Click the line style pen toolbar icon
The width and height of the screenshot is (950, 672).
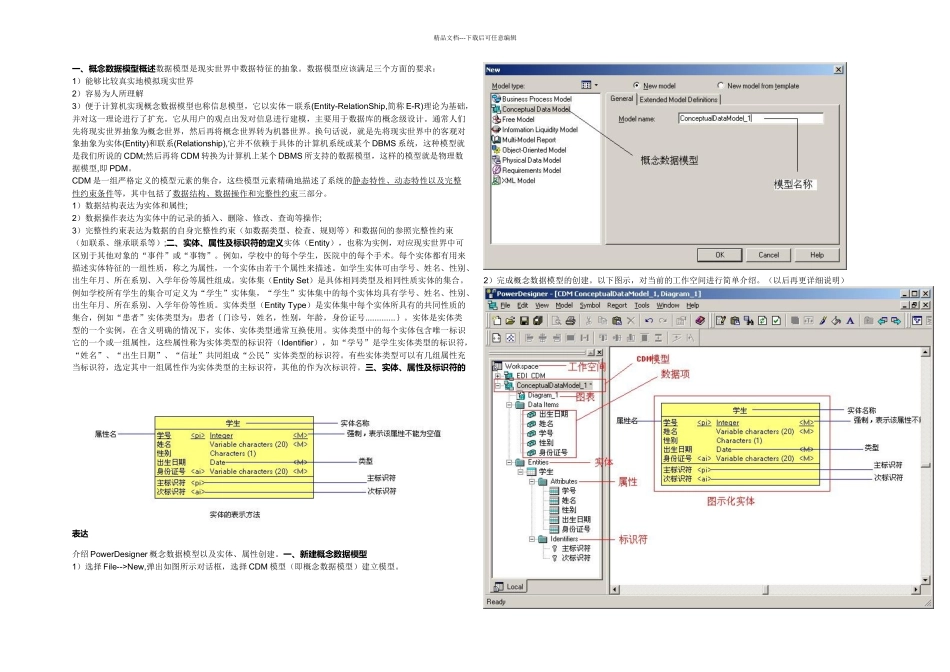tap(823, 321)
